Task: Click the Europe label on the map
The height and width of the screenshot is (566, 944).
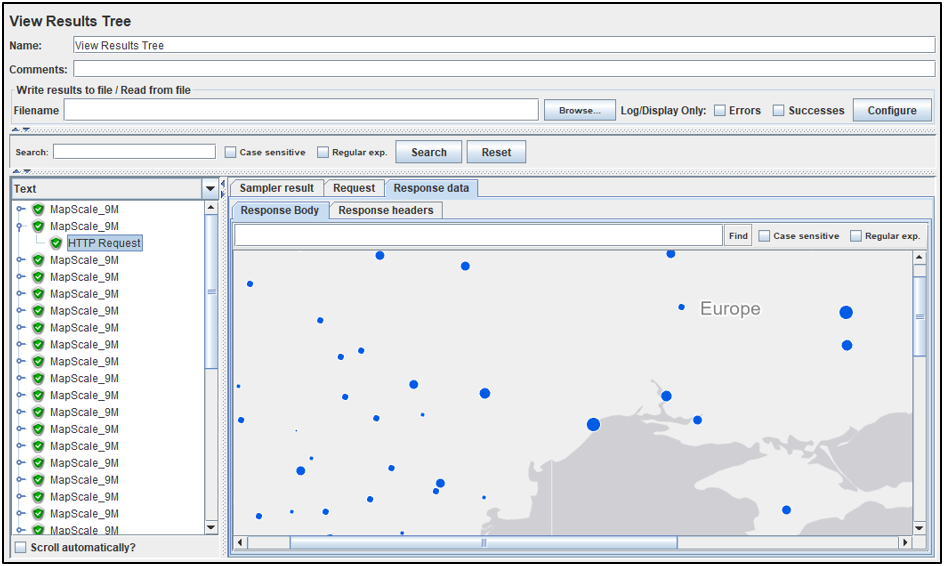Action: click(x=730, y=309)
